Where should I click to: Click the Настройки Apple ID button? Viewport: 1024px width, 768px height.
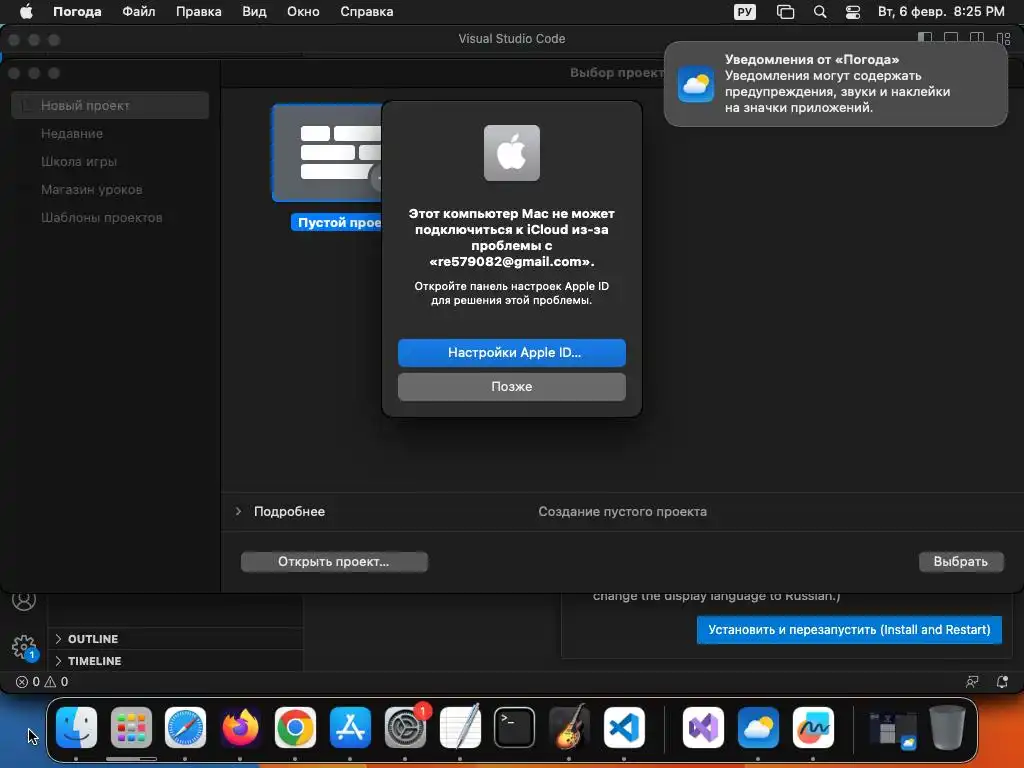(x=512, y=353)
